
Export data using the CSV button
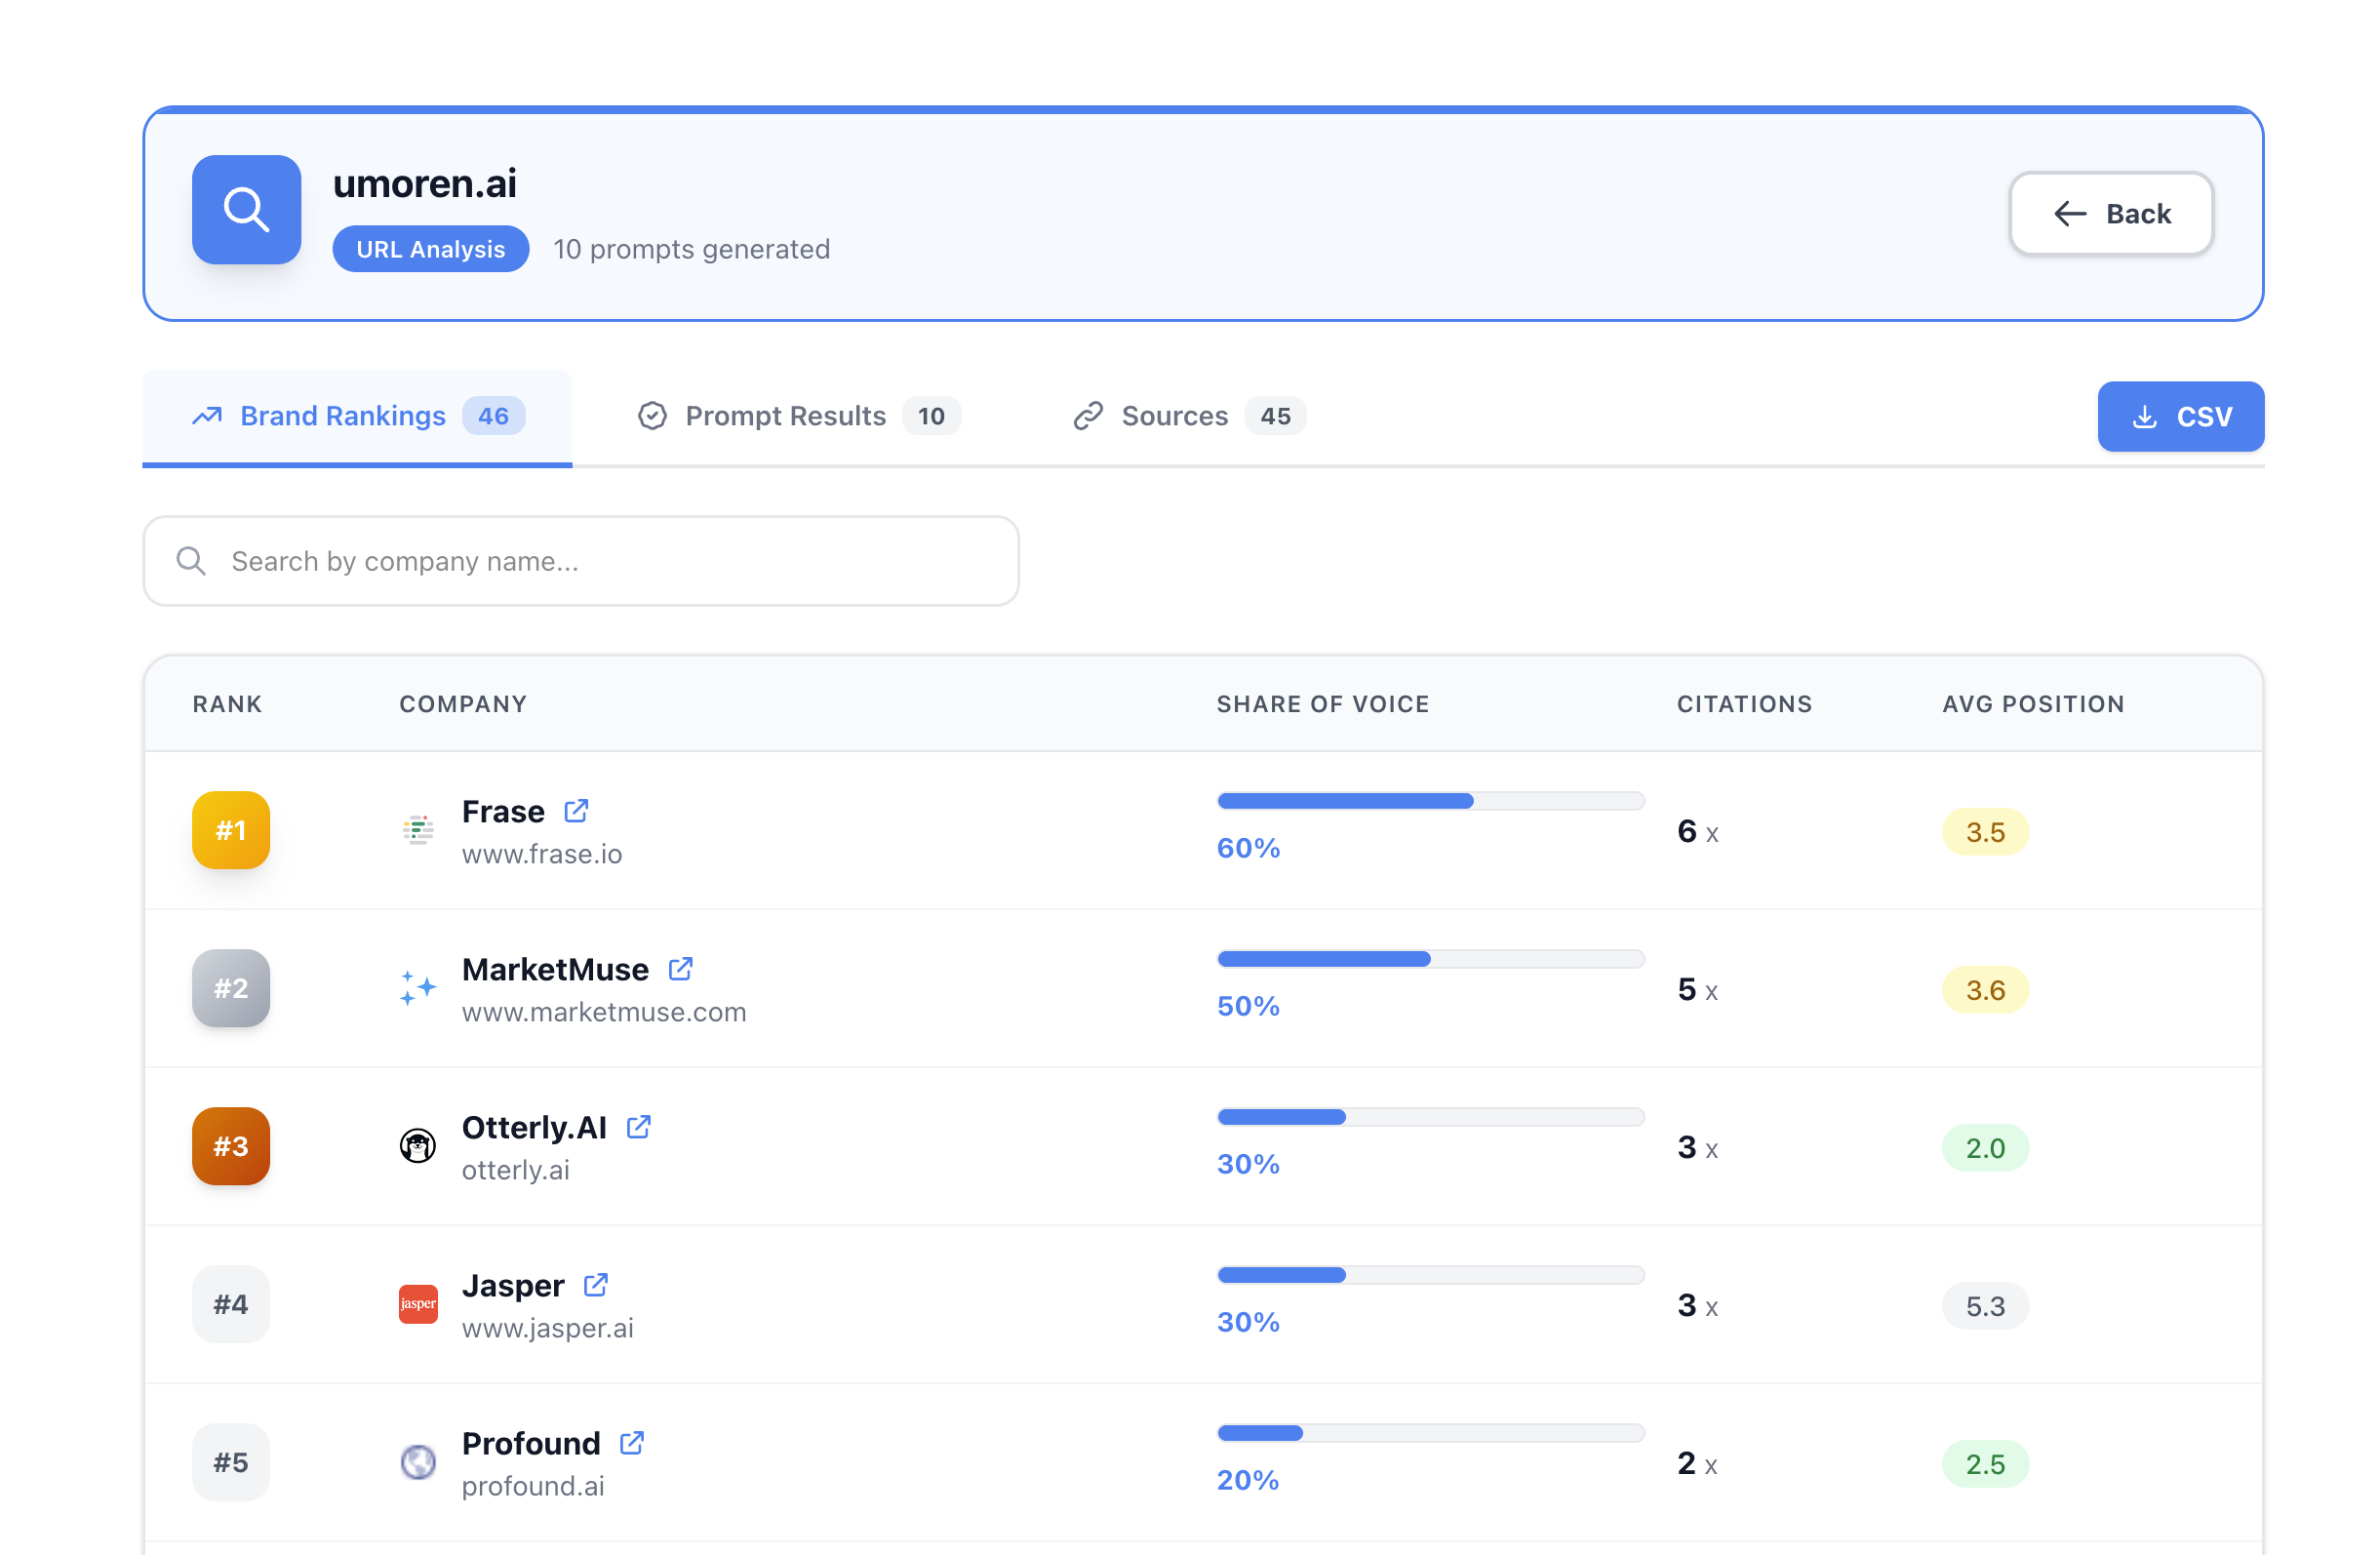pyautogui.click(x=2181, y=416)
